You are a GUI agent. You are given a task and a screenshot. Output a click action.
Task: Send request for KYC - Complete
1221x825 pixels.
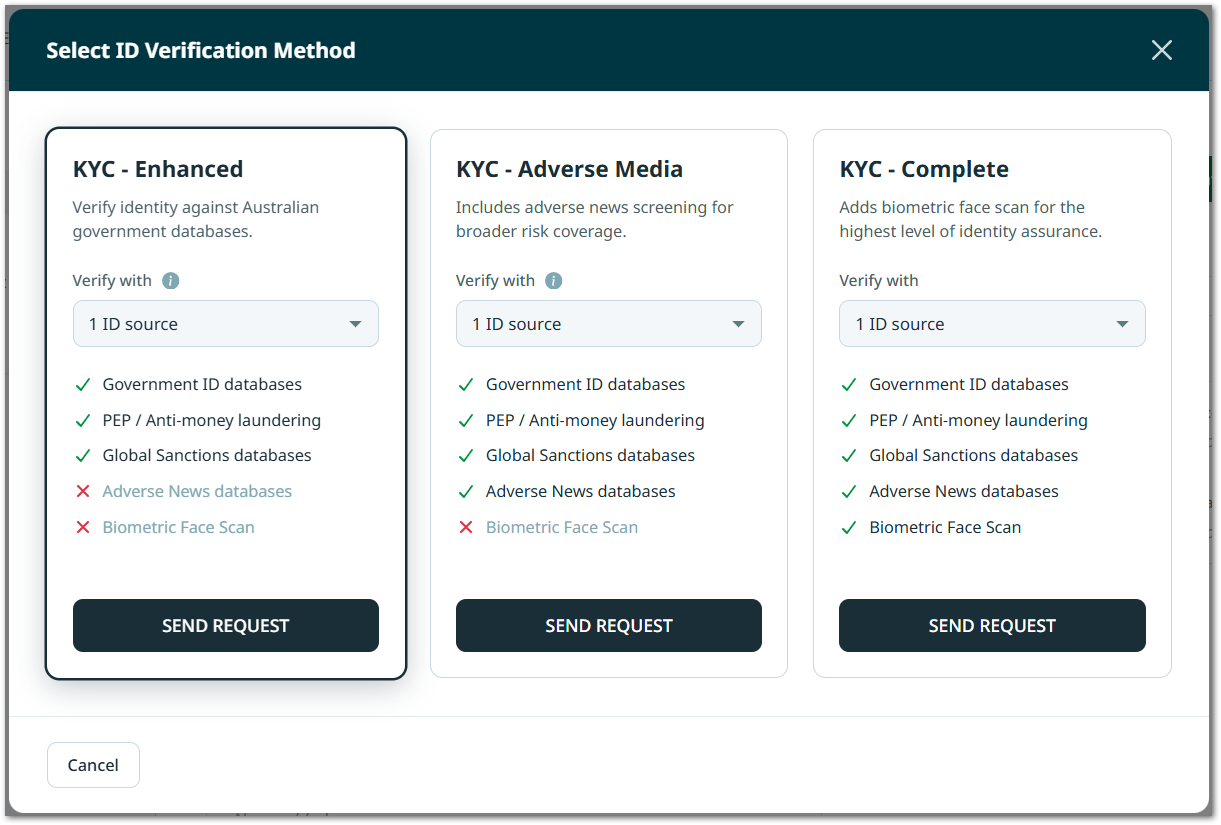click(x=992, y=626)
